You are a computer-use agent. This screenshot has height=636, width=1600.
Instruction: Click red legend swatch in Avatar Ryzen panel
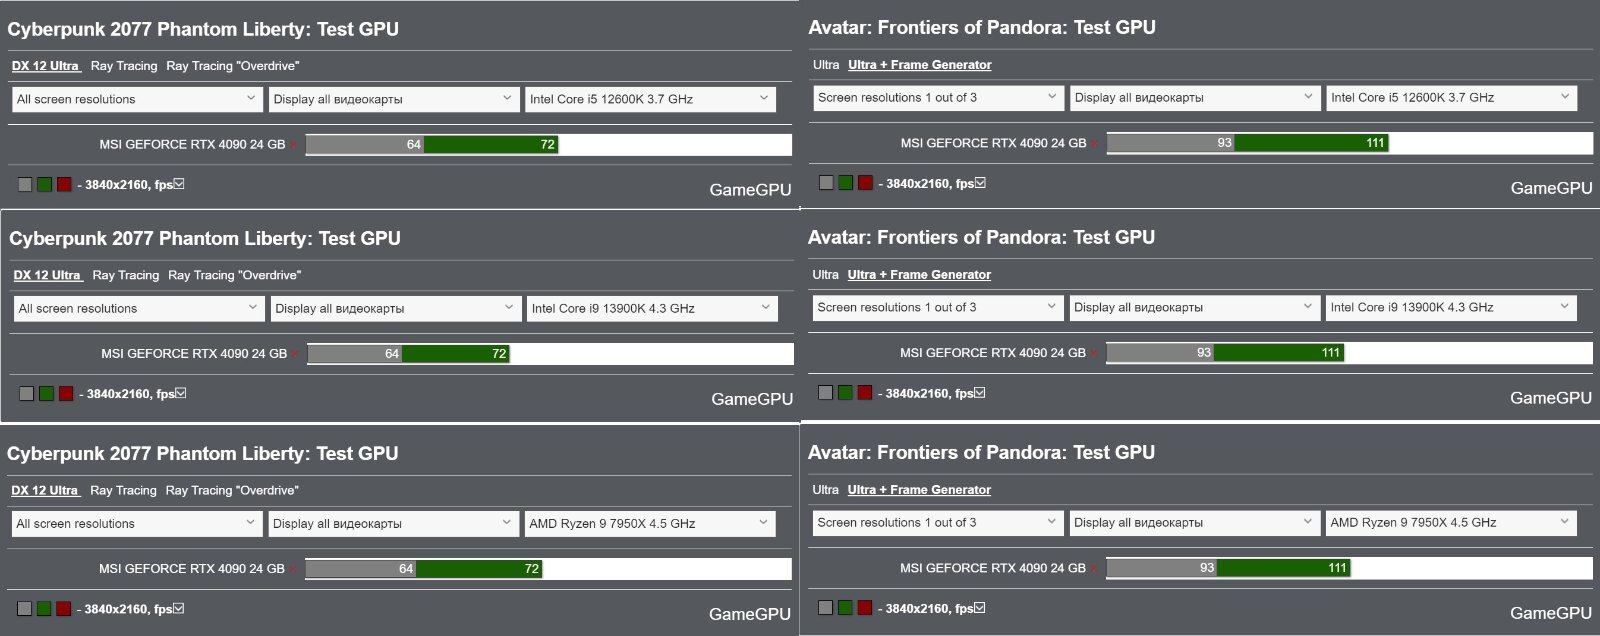pos(865,608)
